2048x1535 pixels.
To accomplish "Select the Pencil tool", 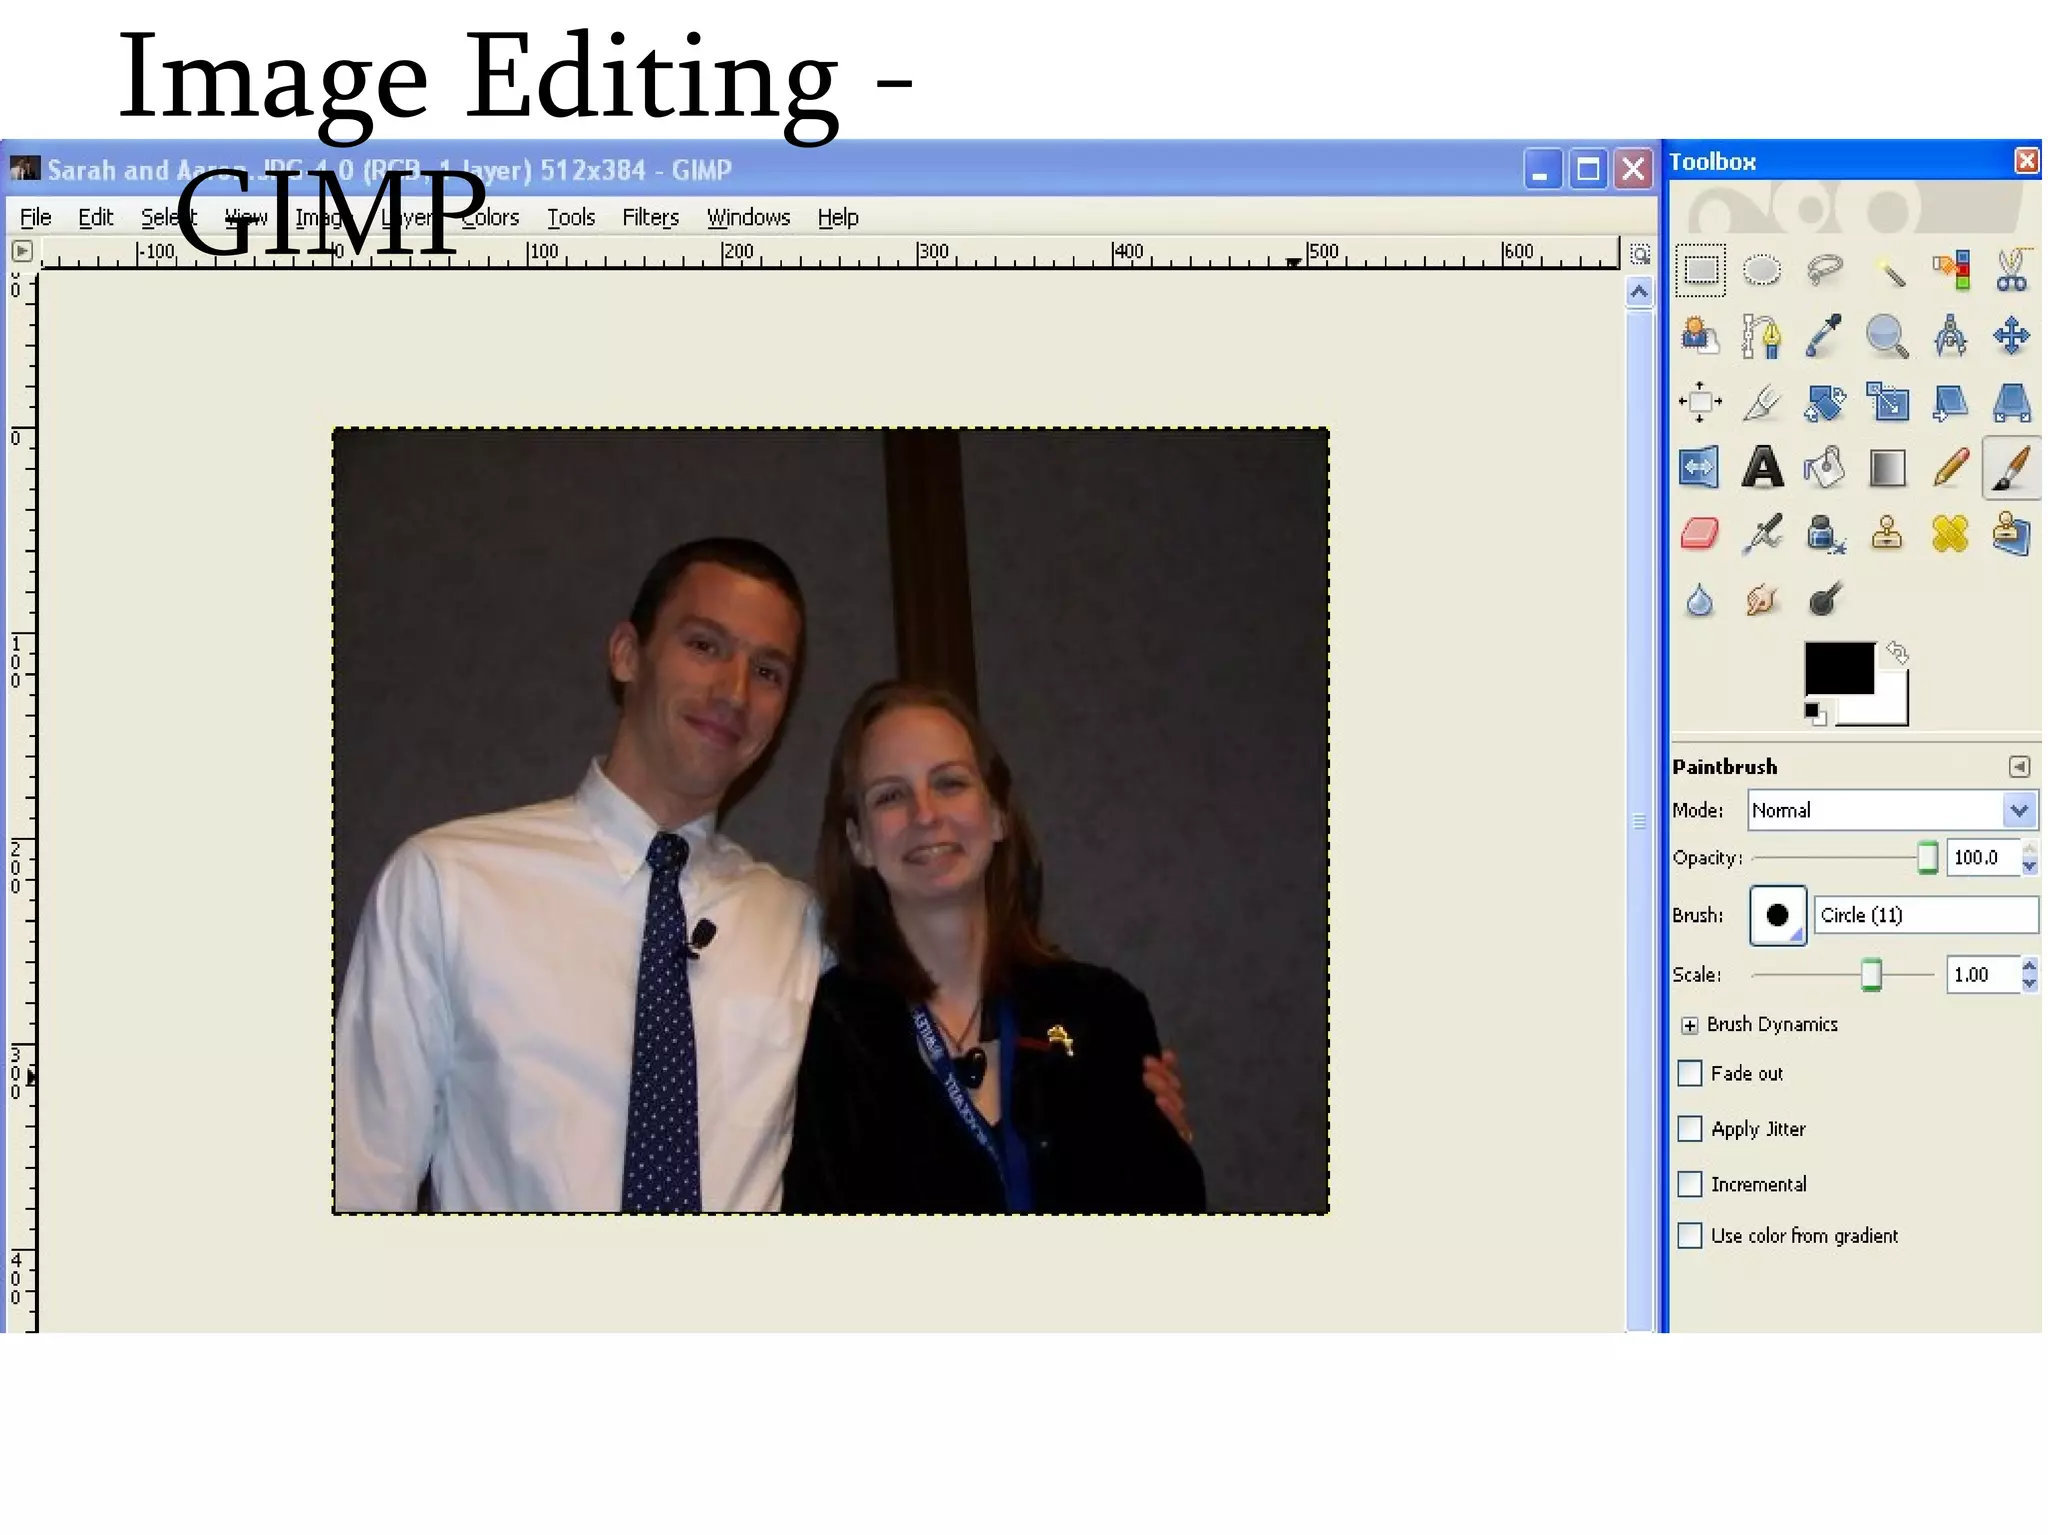I will (1951, 468).
